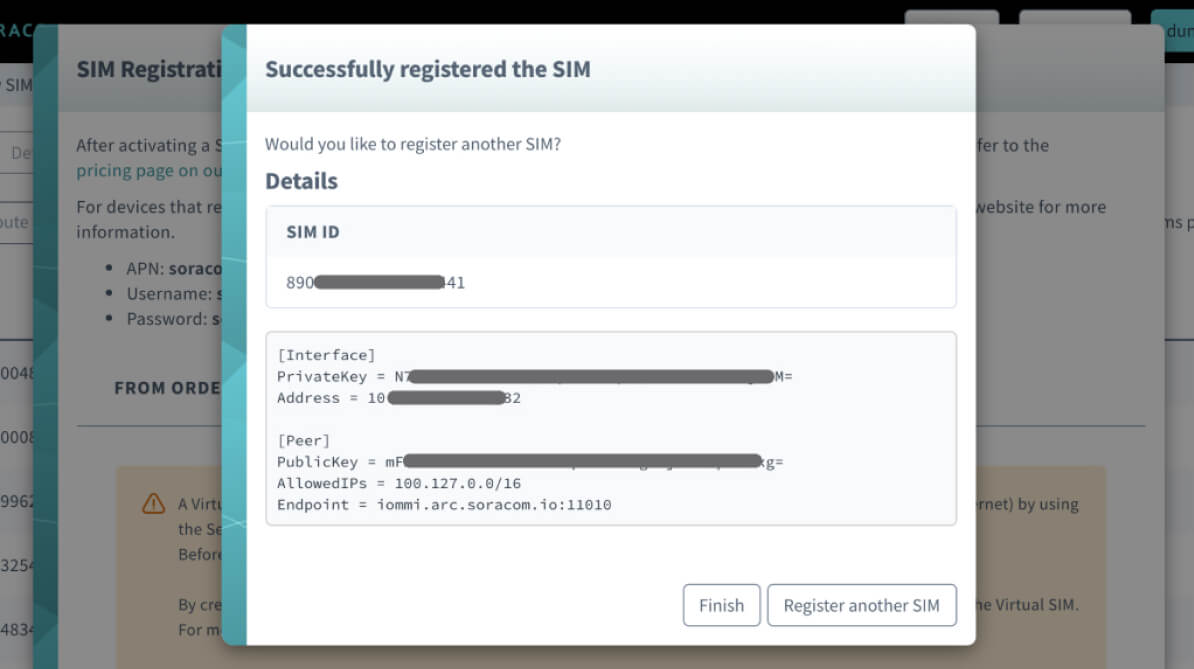Click the masked SIM ID value
1194x669 pixels.
376,283
